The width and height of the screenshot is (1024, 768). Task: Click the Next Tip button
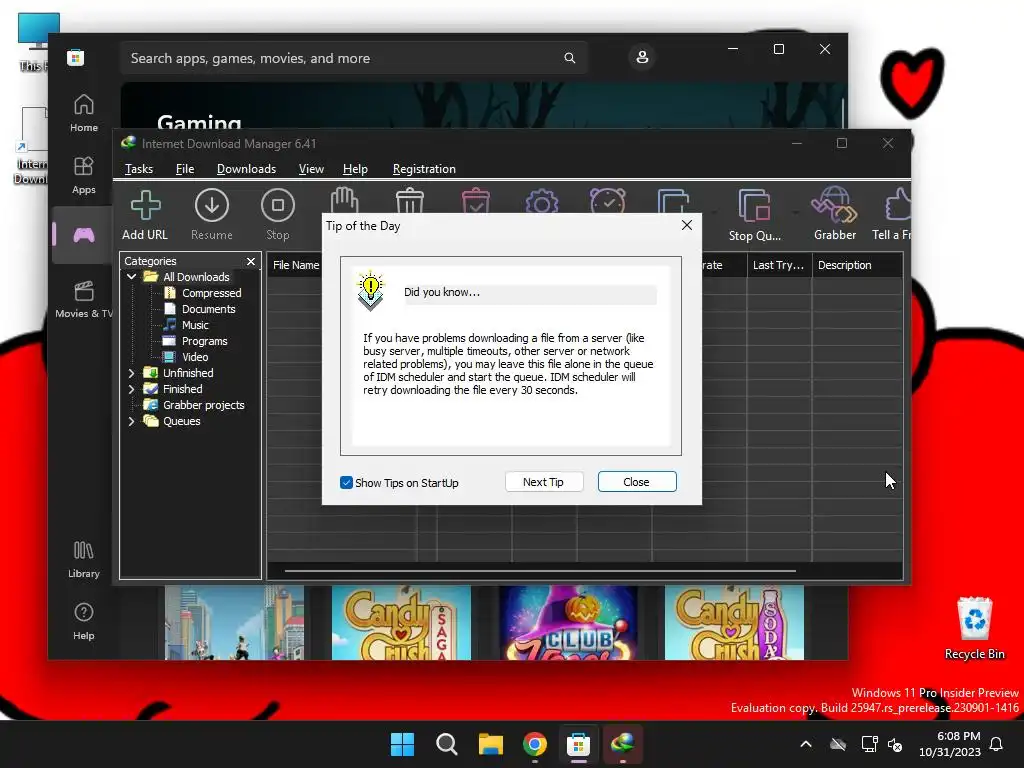543,482
